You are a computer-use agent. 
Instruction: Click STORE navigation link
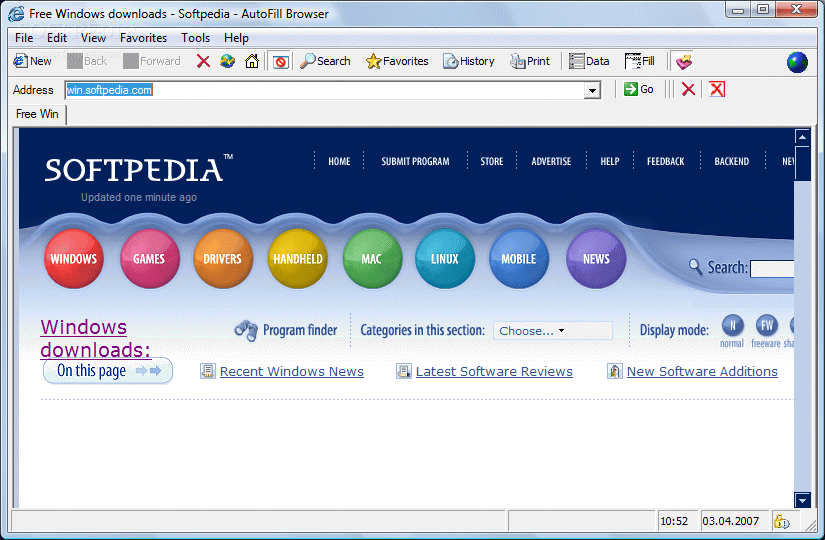(491, 162)
